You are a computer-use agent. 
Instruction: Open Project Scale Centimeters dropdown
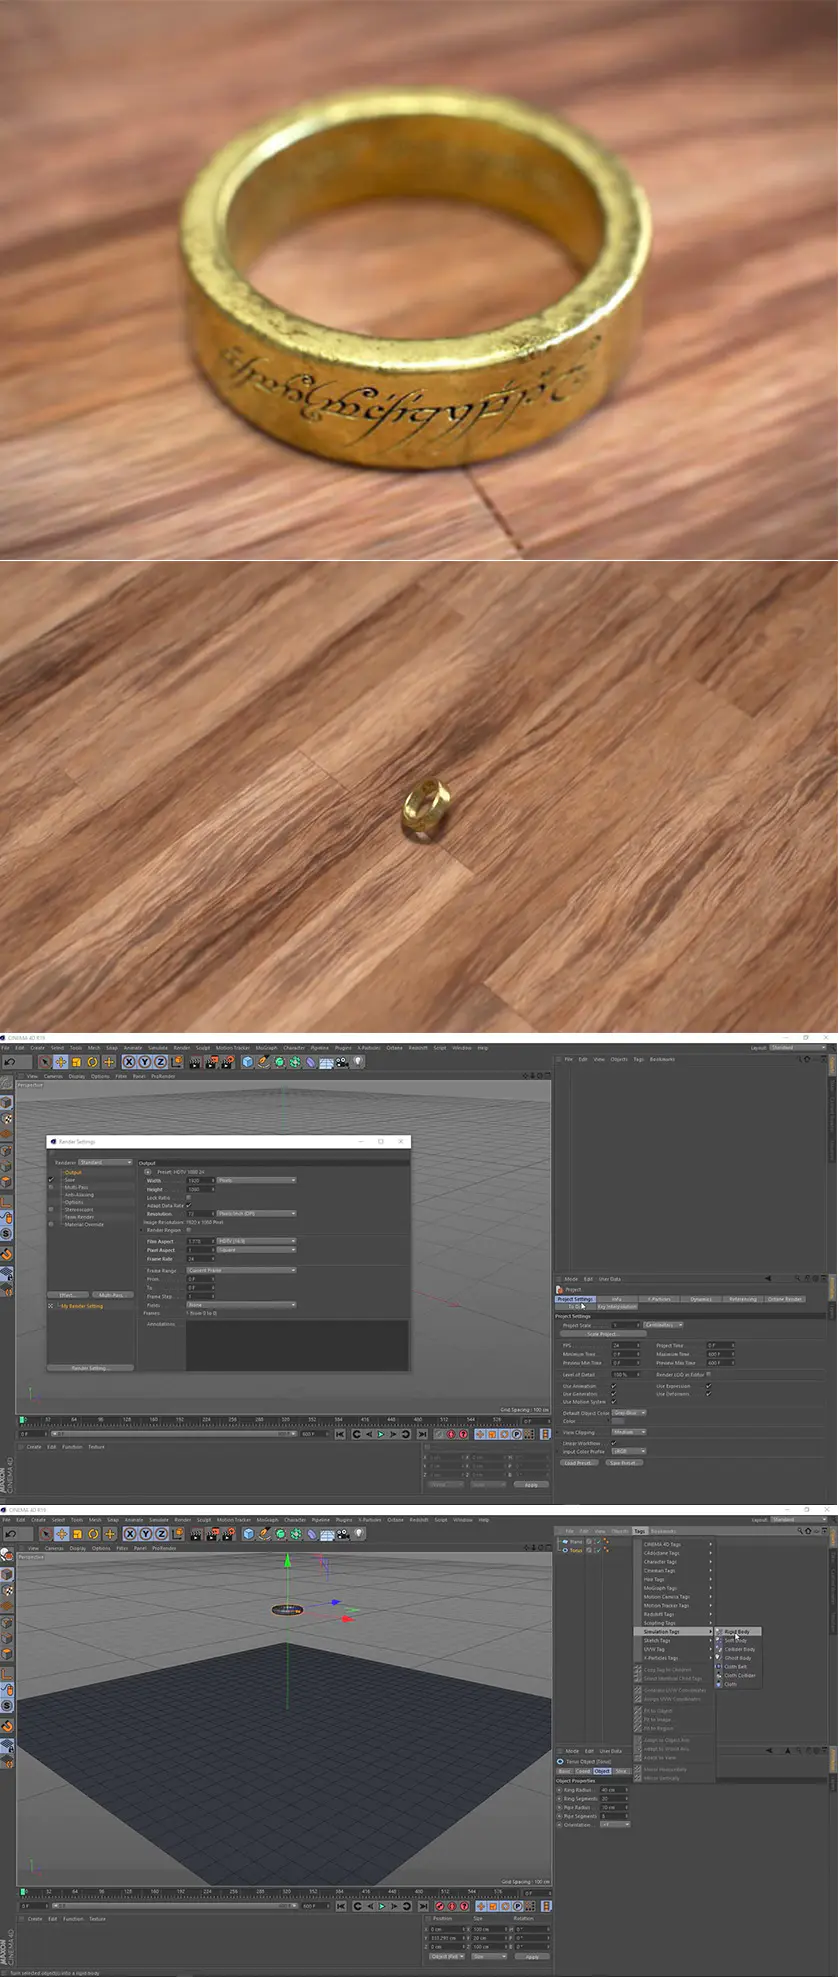pos(663,1325)
